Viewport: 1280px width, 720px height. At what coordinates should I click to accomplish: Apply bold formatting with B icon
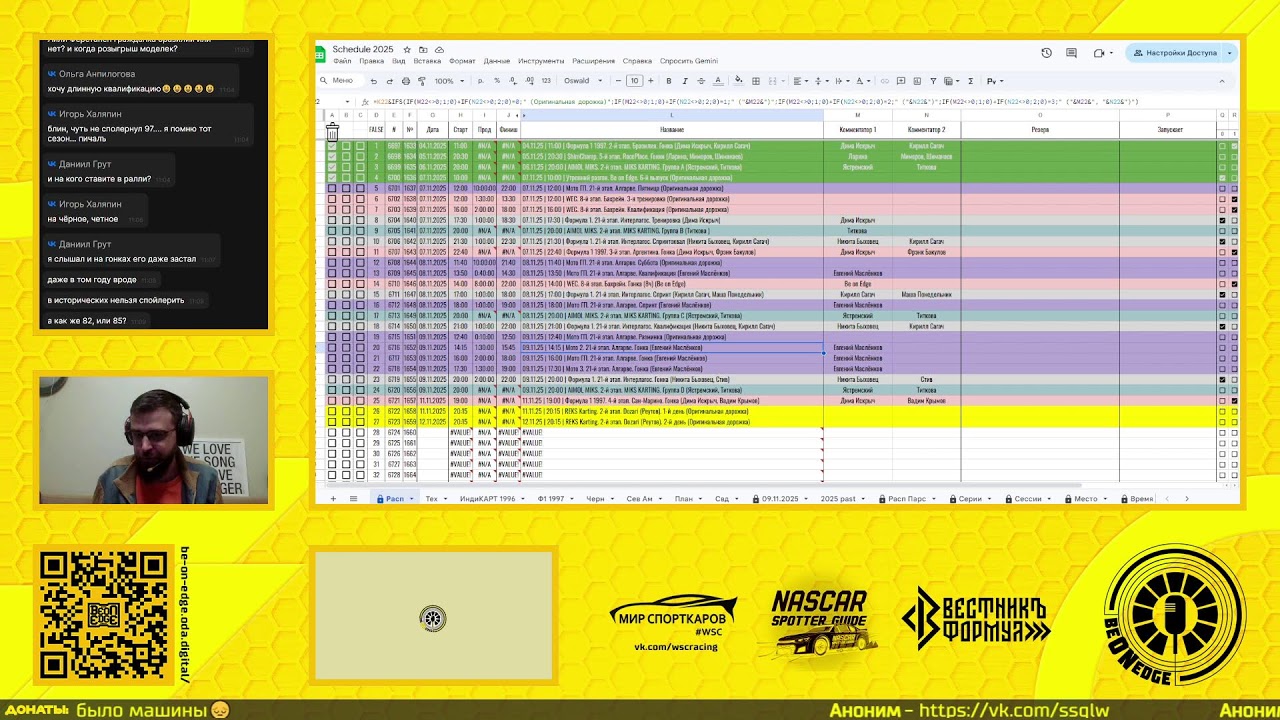pos(669,81)
